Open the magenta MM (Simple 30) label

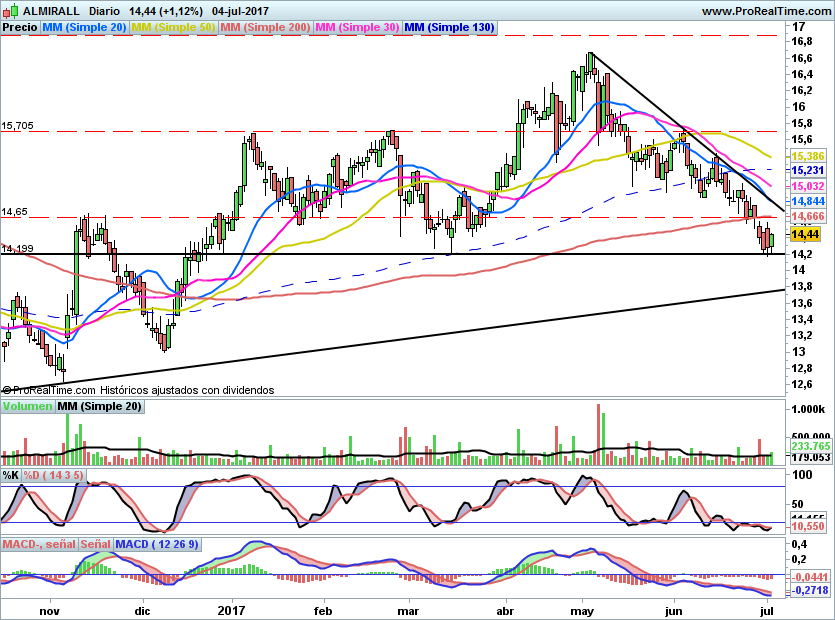click(357, 28)
